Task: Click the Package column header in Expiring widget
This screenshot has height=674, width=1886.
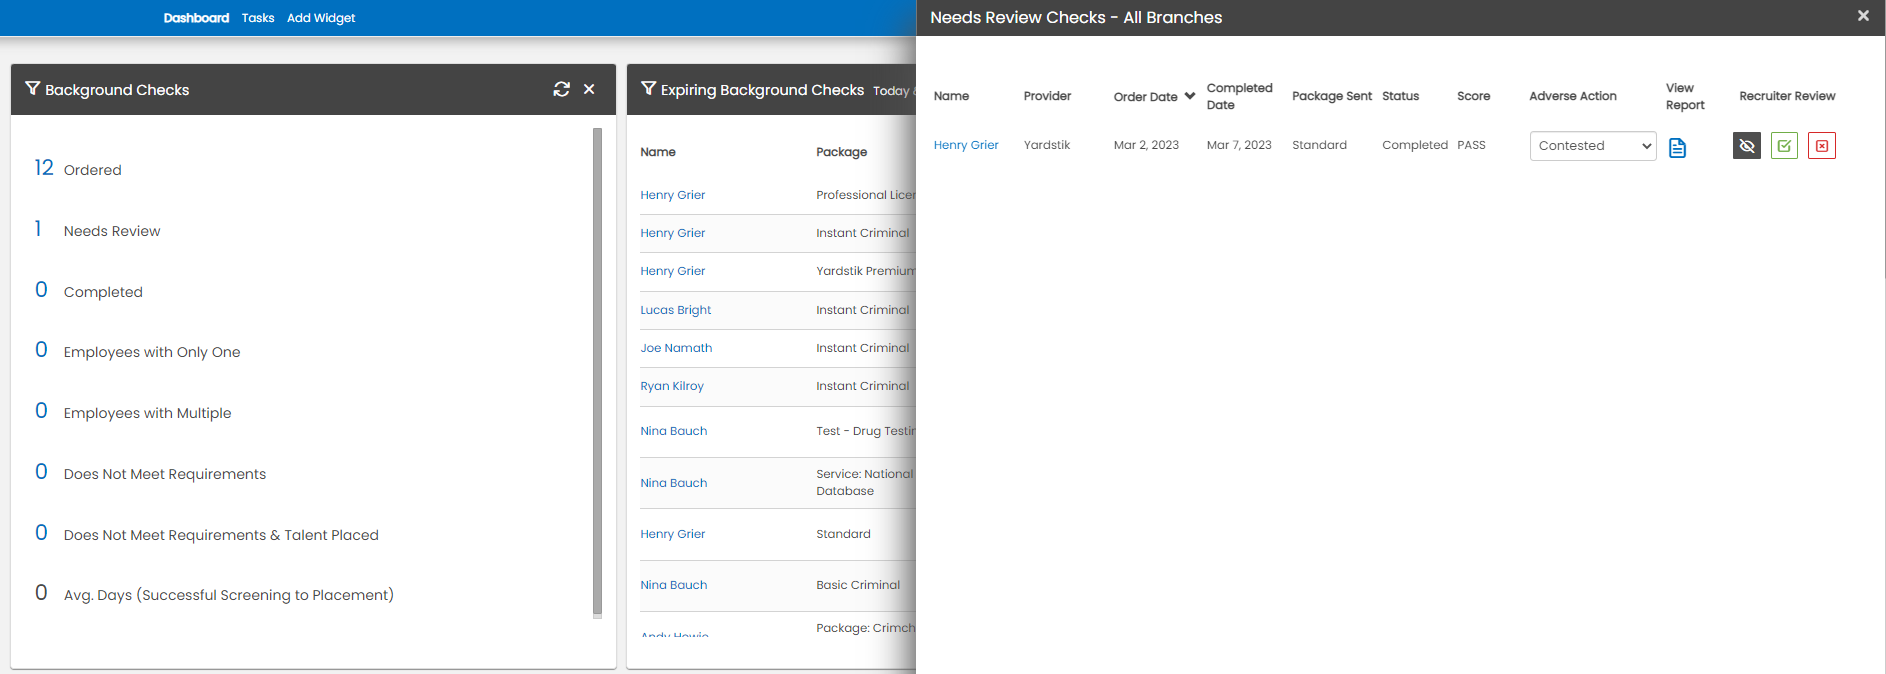Action: [841, 152]
